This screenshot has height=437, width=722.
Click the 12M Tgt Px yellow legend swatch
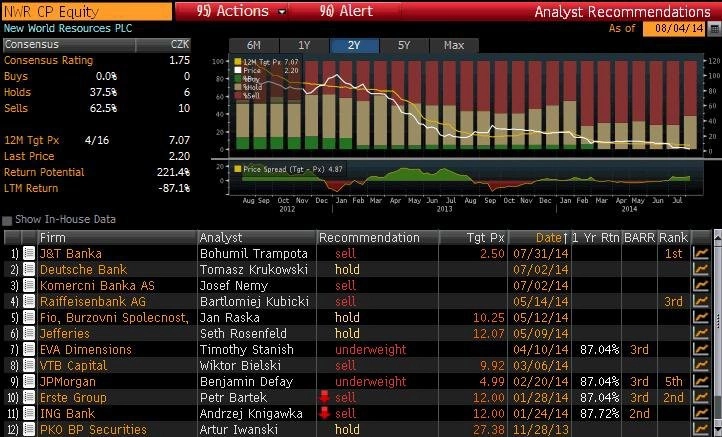[x=238, y=62]
